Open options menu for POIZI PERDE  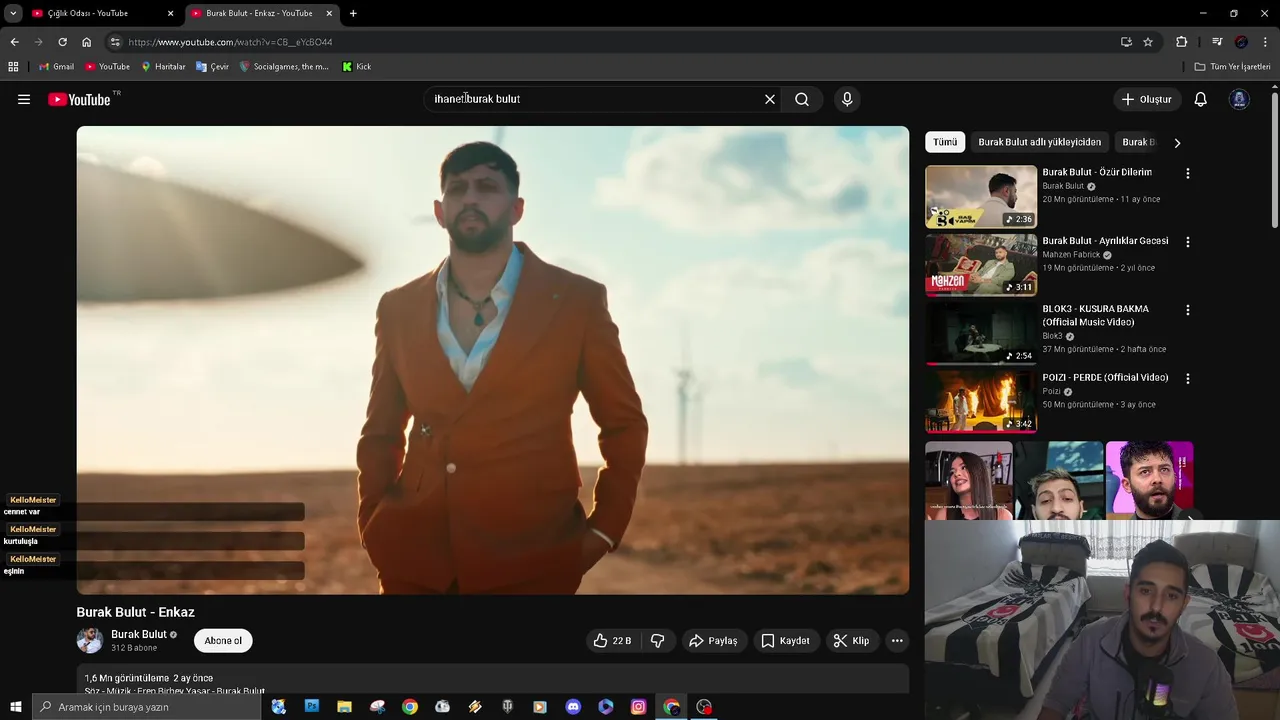pyautogui.click(x=1187, y=379)
